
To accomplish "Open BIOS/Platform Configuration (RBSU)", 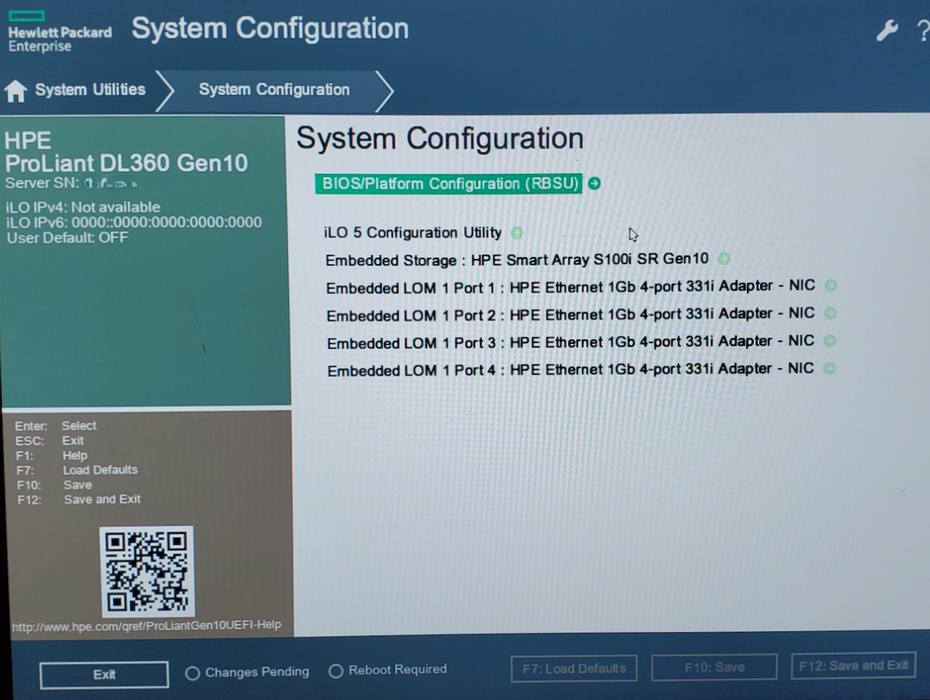I will [449, 183].
